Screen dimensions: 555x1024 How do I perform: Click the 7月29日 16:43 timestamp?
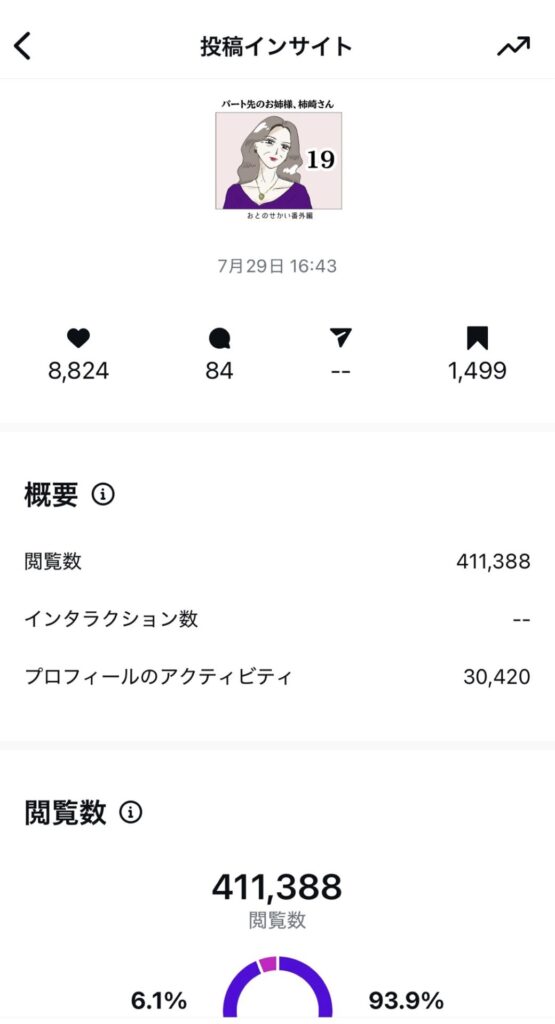(x=278, y=266)
